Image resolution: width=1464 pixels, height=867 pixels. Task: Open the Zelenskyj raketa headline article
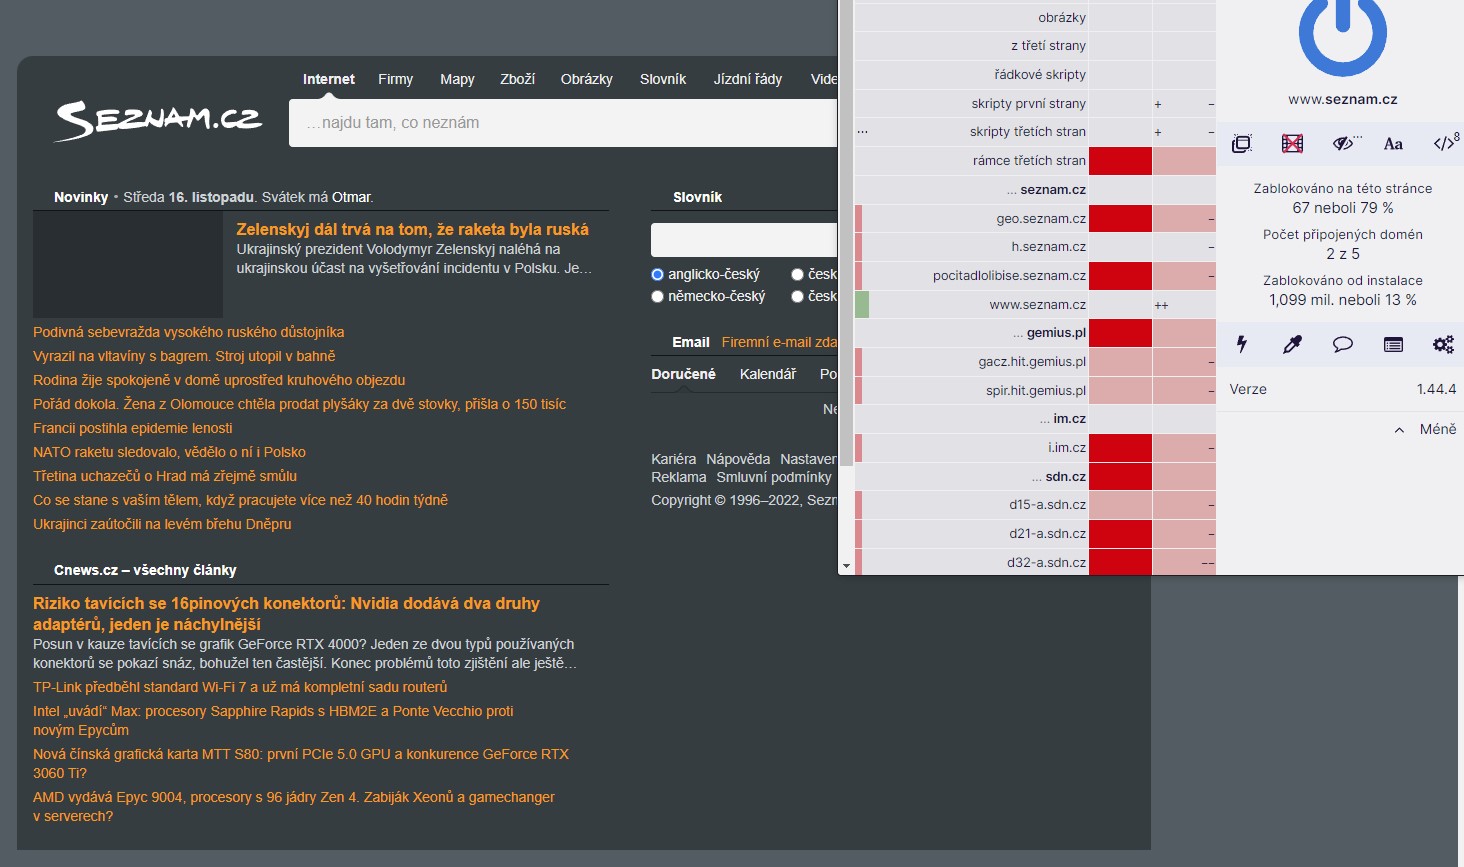coord(413,229)
